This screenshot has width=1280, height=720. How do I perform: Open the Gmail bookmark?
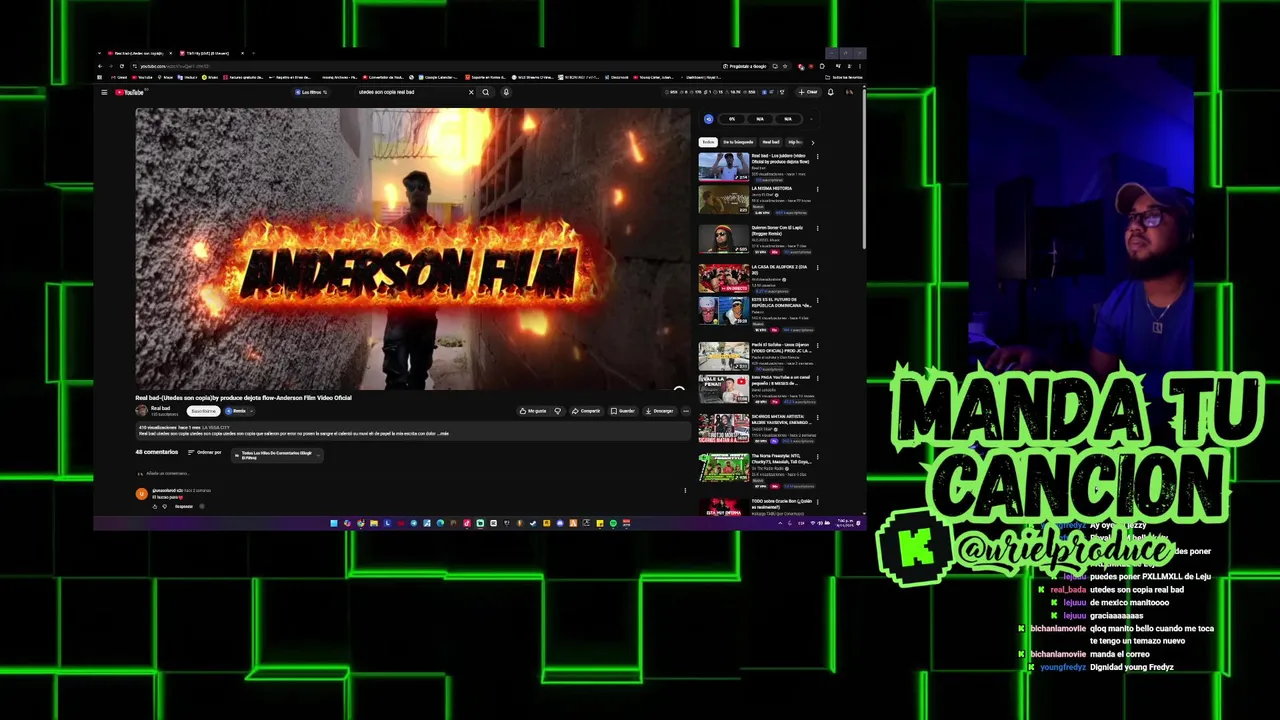coord(119,77)
